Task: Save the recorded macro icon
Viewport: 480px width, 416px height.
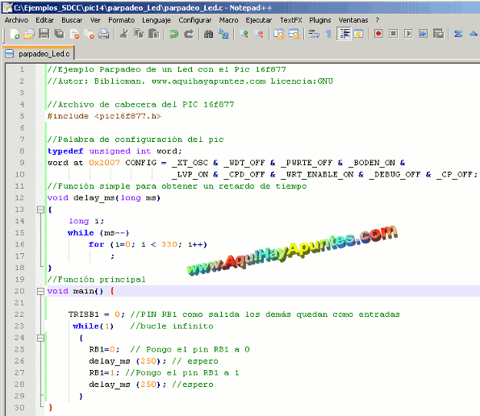Action: pyautogui.click(x=438, y=34)
